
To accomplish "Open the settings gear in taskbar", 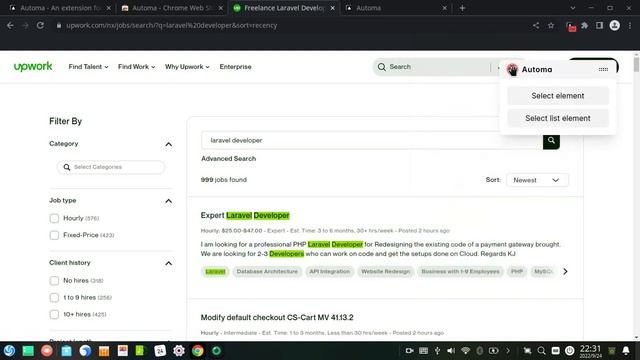I will 179,351.
